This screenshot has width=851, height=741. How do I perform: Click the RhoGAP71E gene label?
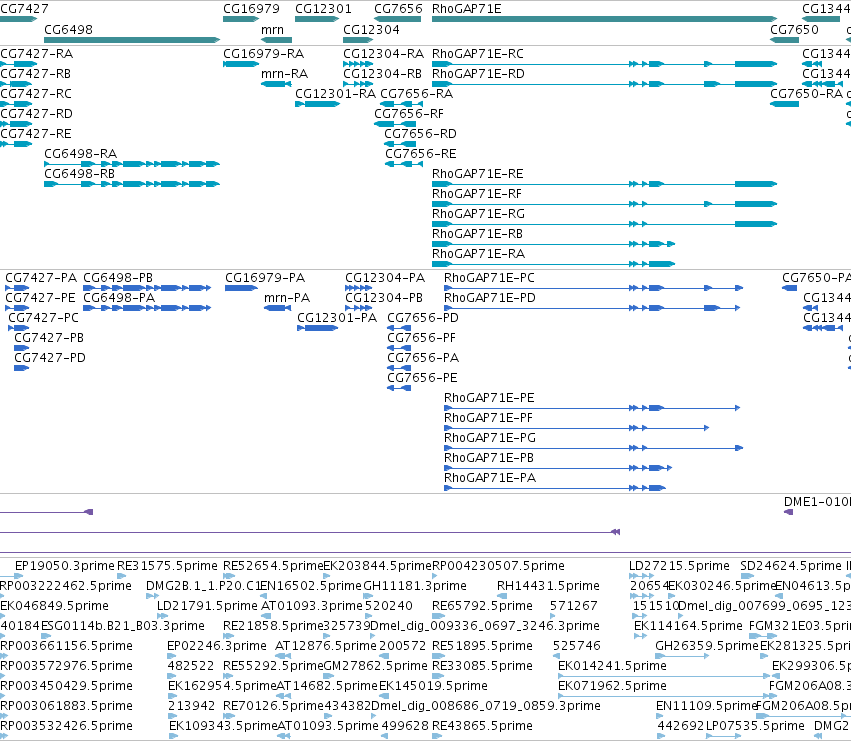(x=467, y=9)
